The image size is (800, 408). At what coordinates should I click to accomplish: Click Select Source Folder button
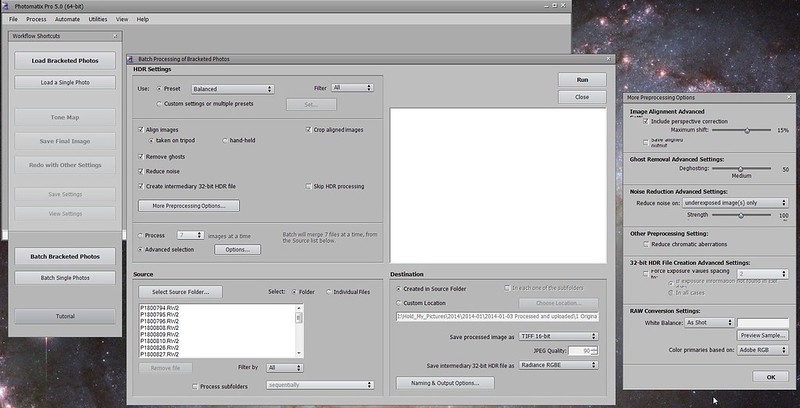tap(187, 292)
